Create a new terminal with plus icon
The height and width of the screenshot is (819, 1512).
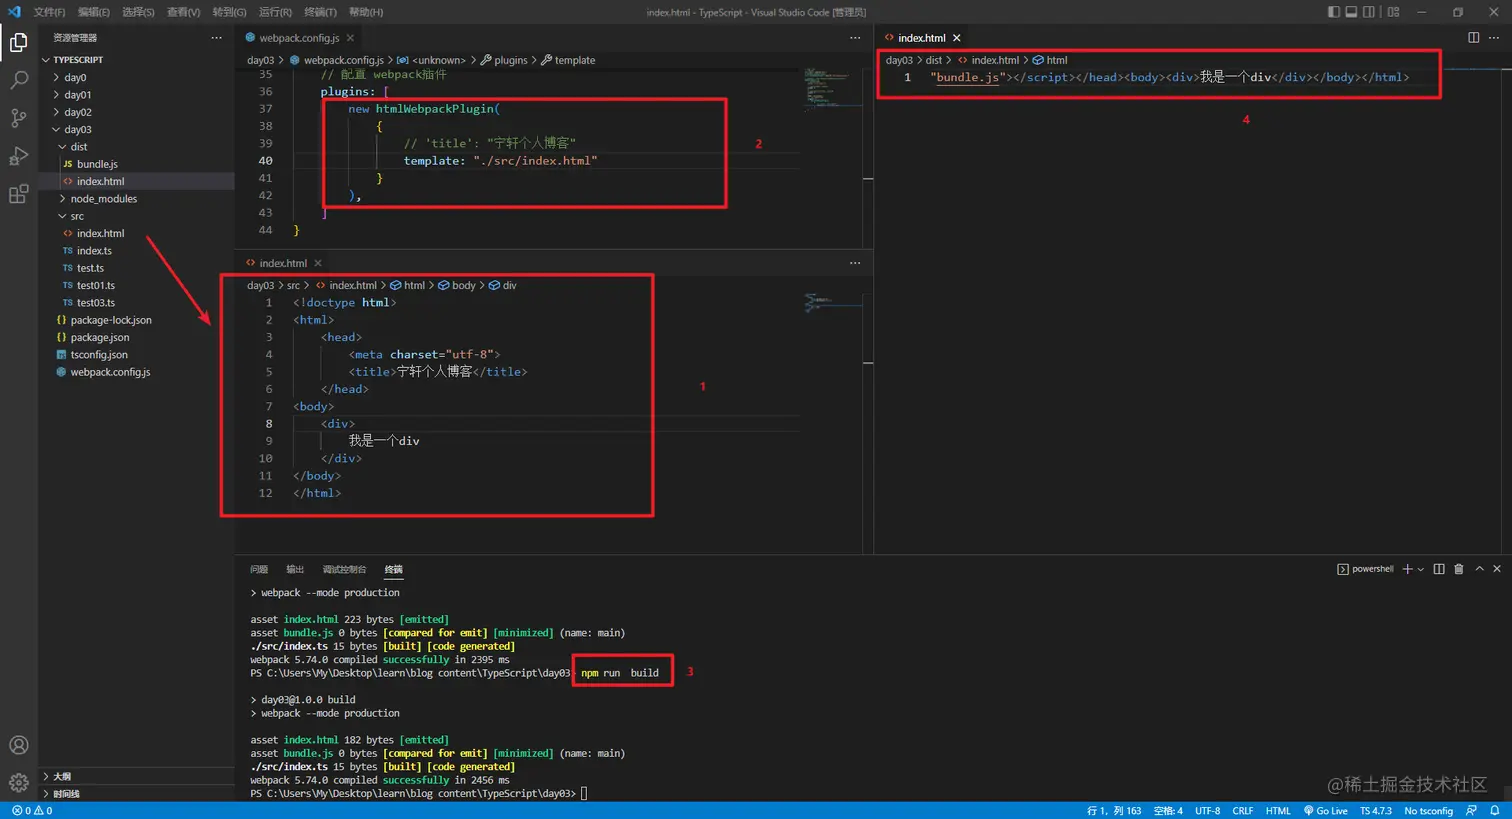pyautogui.click(x=1407, y=569)
